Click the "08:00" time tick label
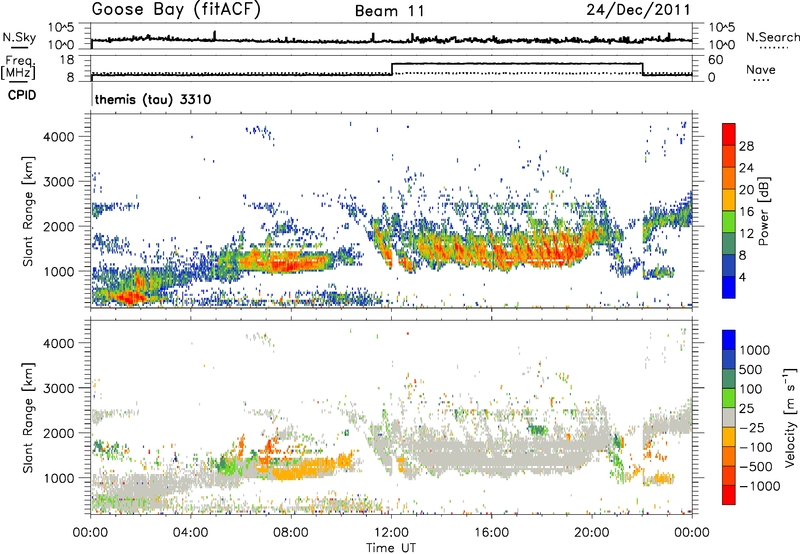800x554 pixels. pos(290,533)
